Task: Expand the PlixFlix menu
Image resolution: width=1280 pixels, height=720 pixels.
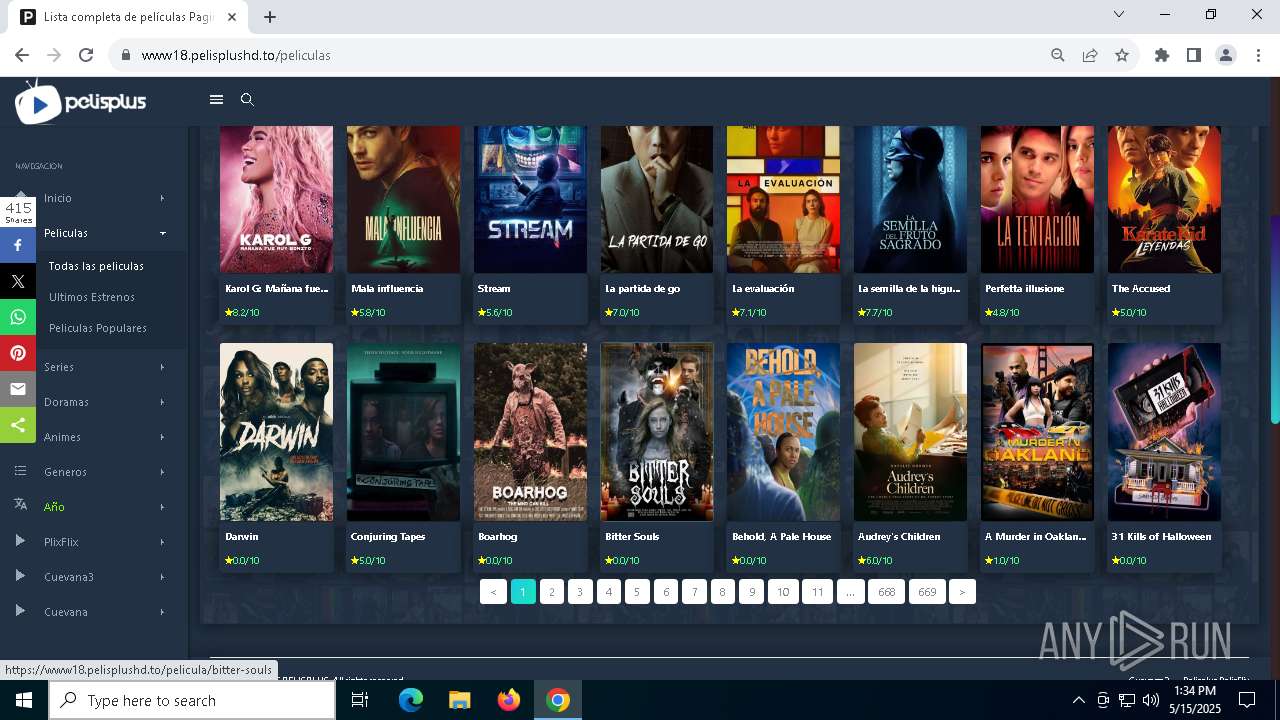Action: tap(94, 542)
